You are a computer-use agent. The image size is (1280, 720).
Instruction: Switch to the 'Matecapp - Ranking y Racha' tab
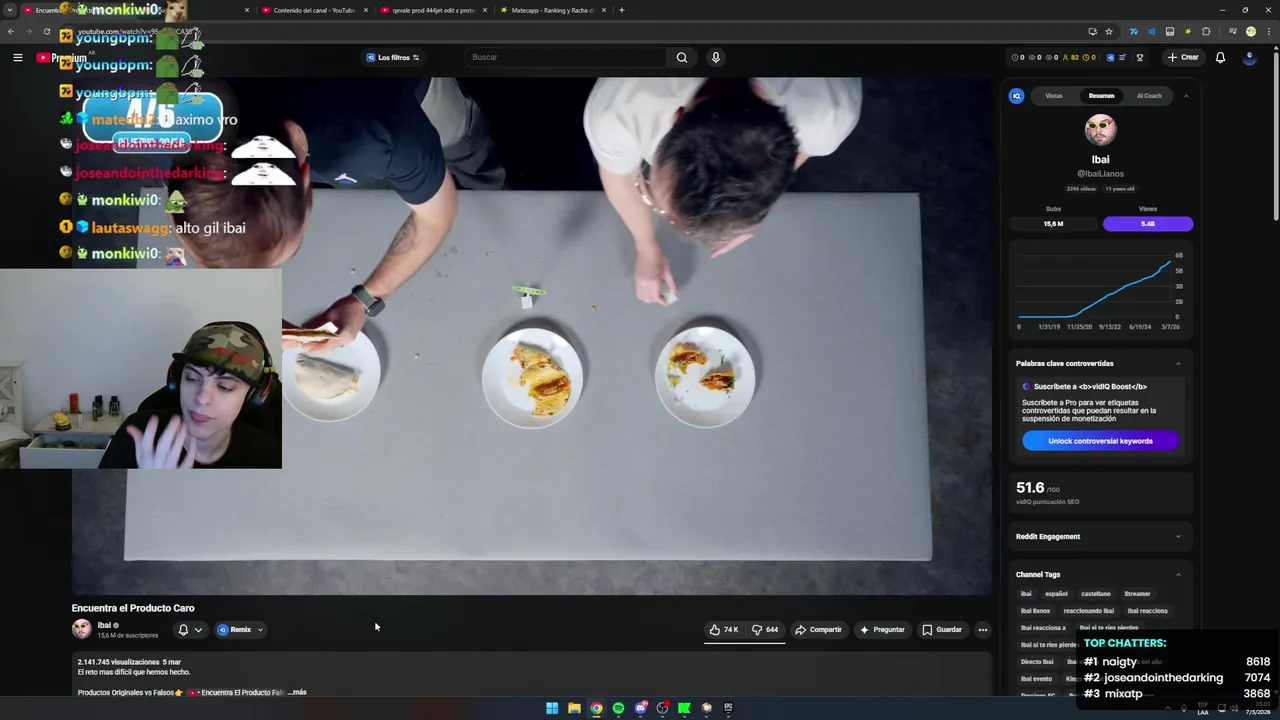coord(552,10)
